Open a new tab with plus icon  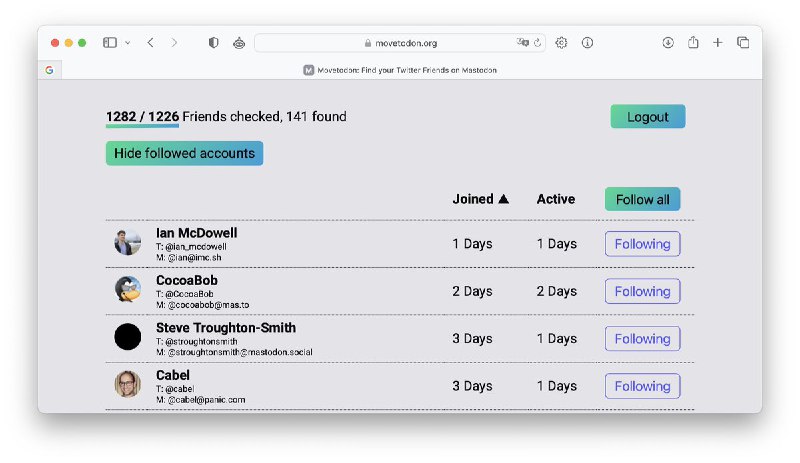[717, 43]
